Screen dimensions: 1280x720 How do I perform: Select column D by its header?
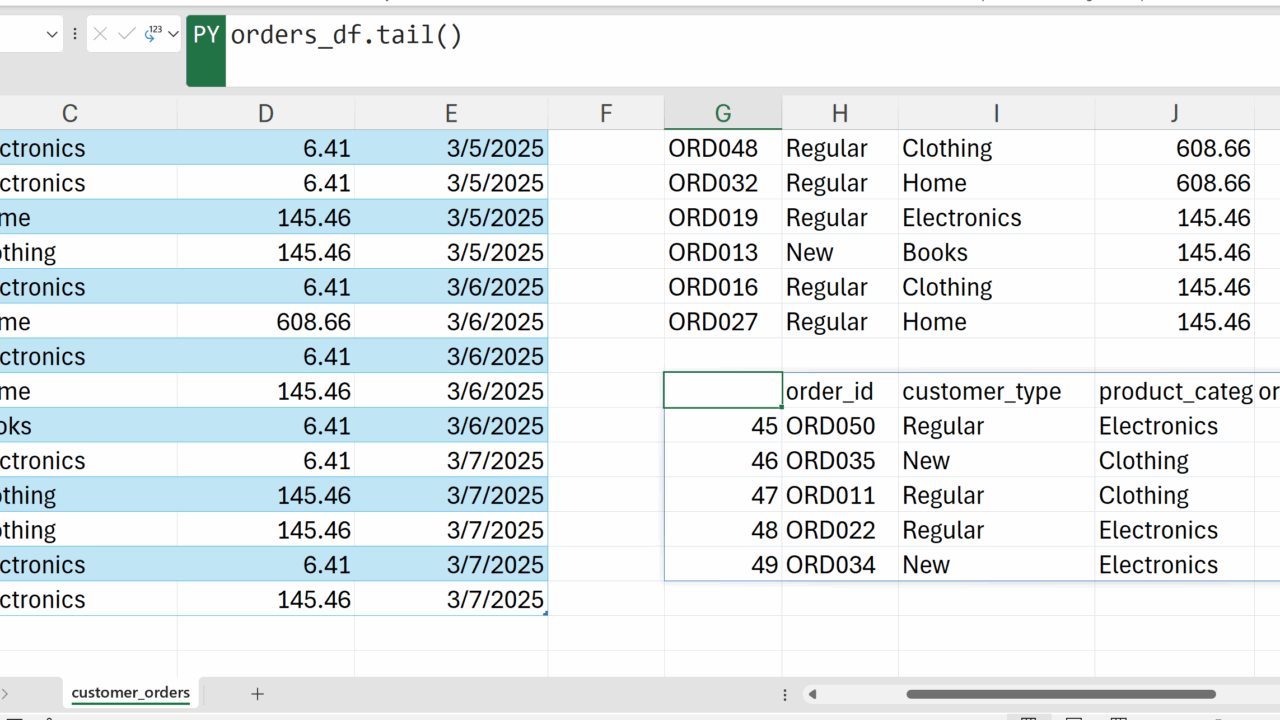(265, 113)
